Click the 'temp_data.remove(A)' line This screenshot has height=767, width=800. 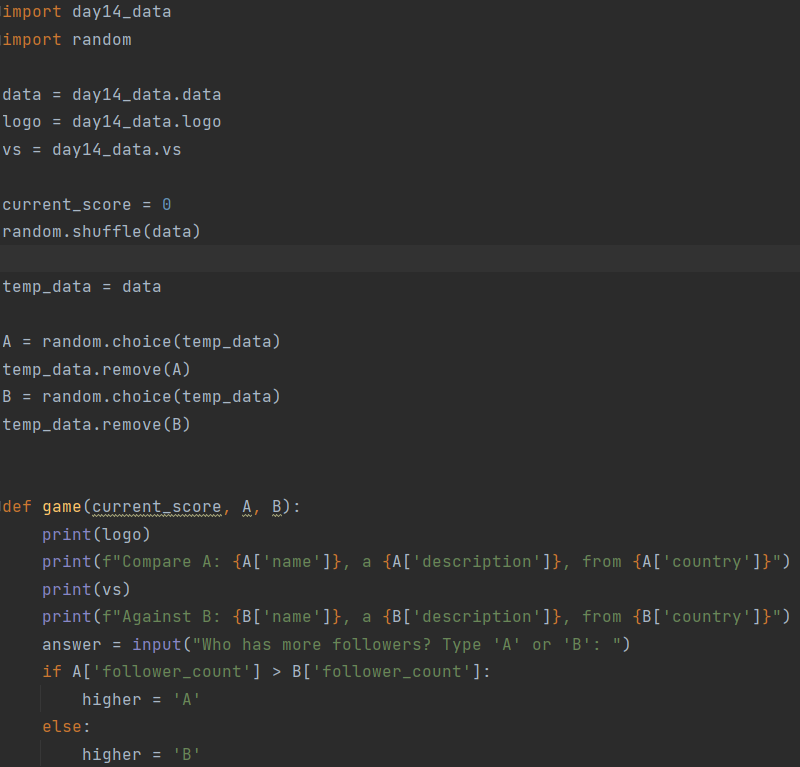coord(96,369)
